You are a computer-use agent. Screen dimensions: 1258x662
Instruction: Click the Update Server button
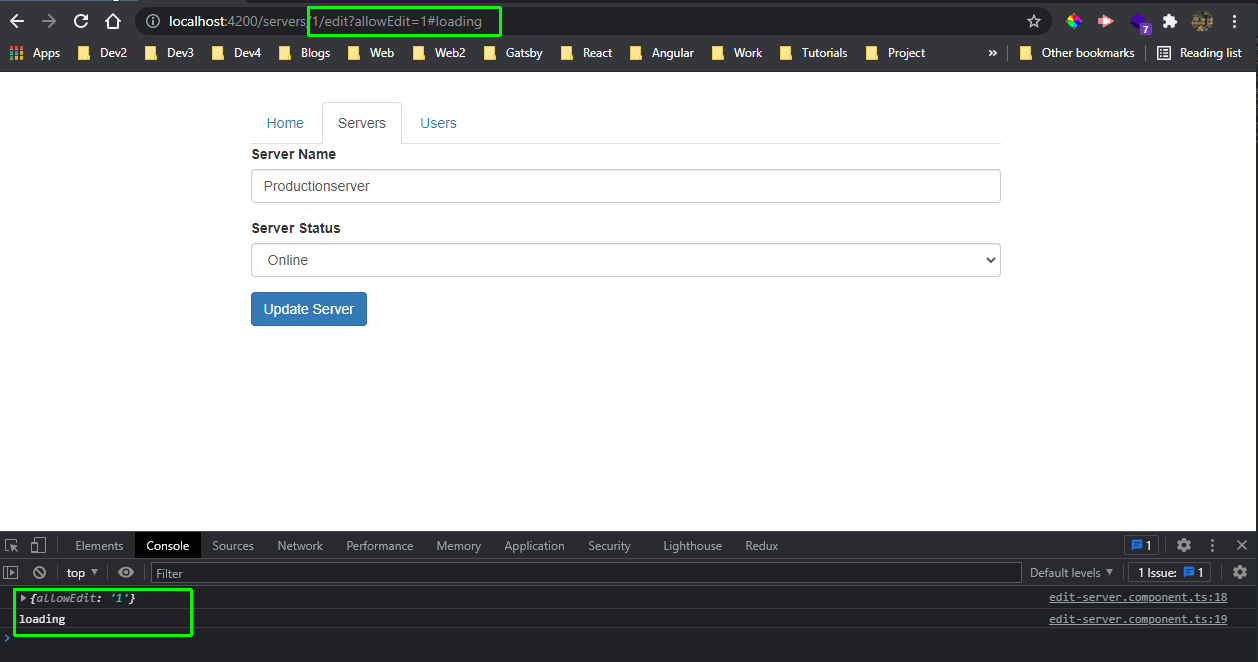309,309
